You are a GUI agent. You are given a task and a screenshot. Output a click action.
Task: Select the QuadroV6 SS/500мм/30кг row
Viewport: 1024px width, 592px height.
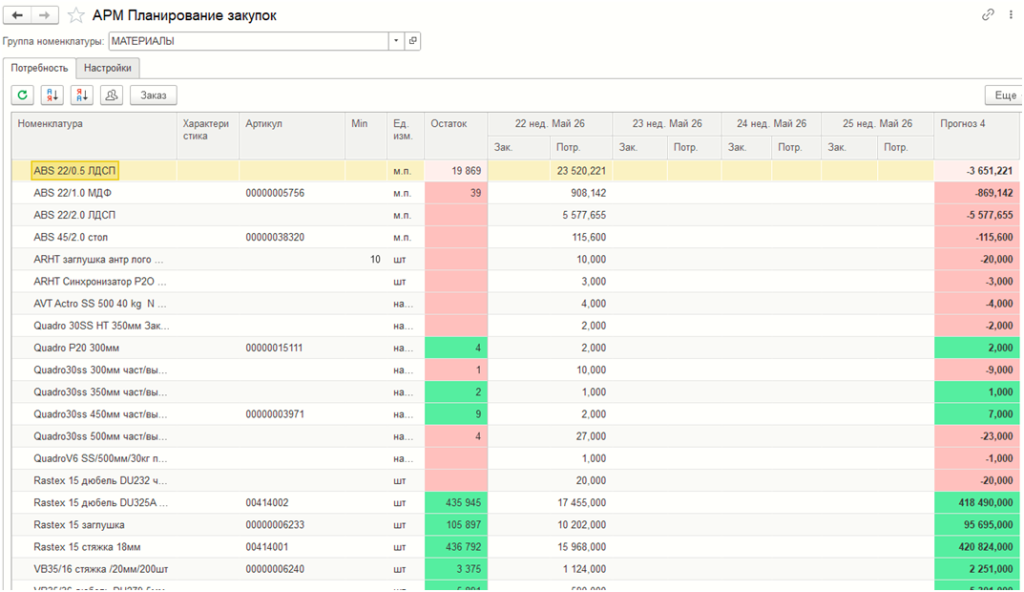point(516,459)
